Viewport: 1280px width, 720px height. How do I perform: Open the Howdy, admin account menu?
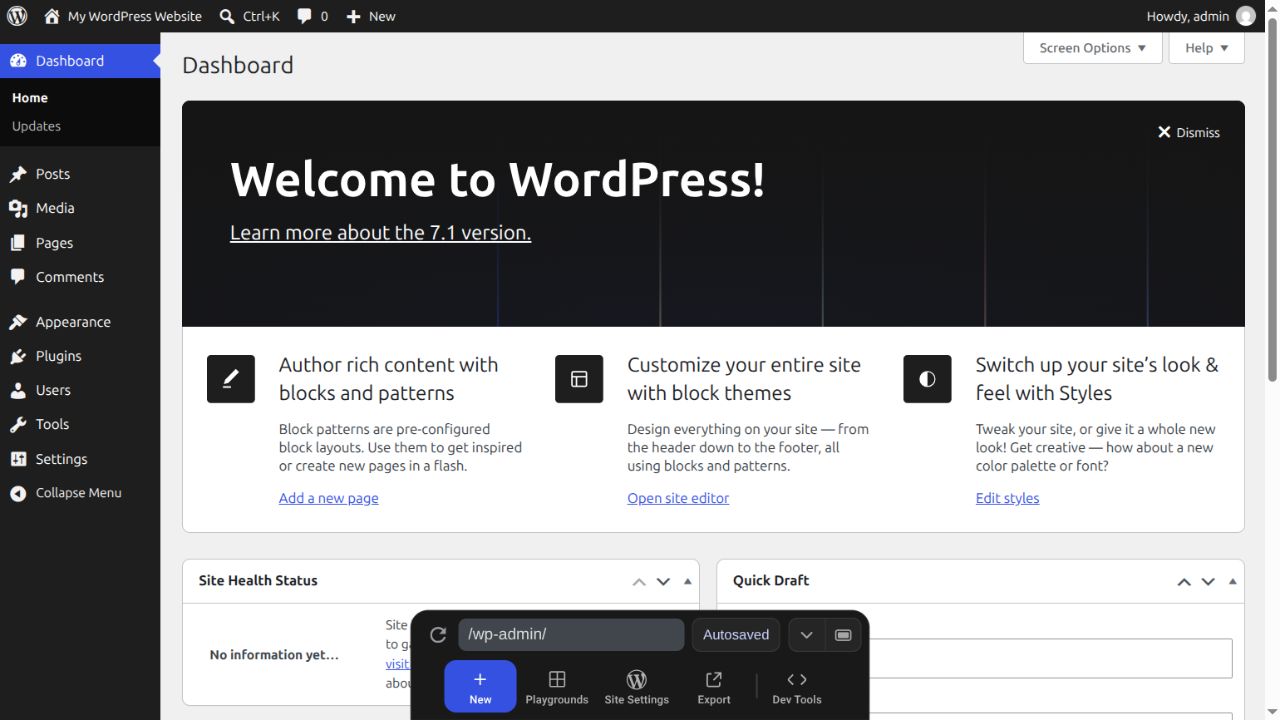click(x=1200, y=16)
